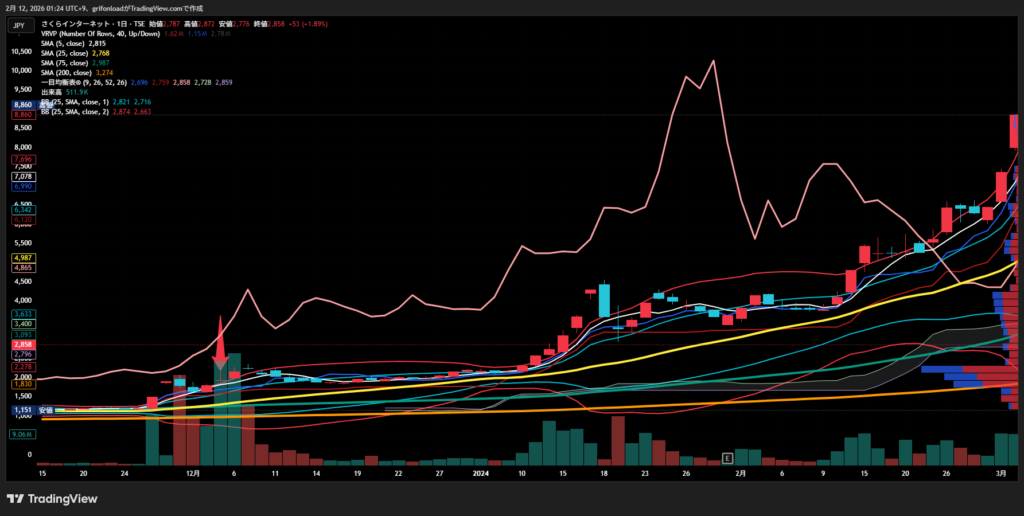Click the 8,860 blue price label
The width and height of the screenshot is (1024, 516).
point(23,105)
